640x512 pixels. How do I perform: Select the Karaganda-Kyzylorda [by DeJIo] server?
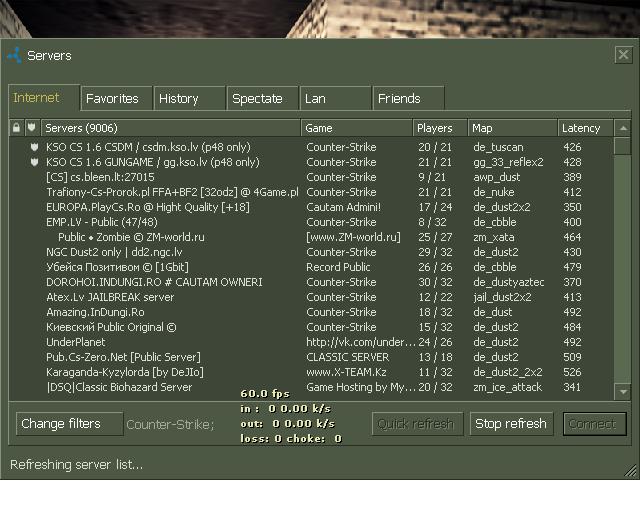tap(311, 372)
